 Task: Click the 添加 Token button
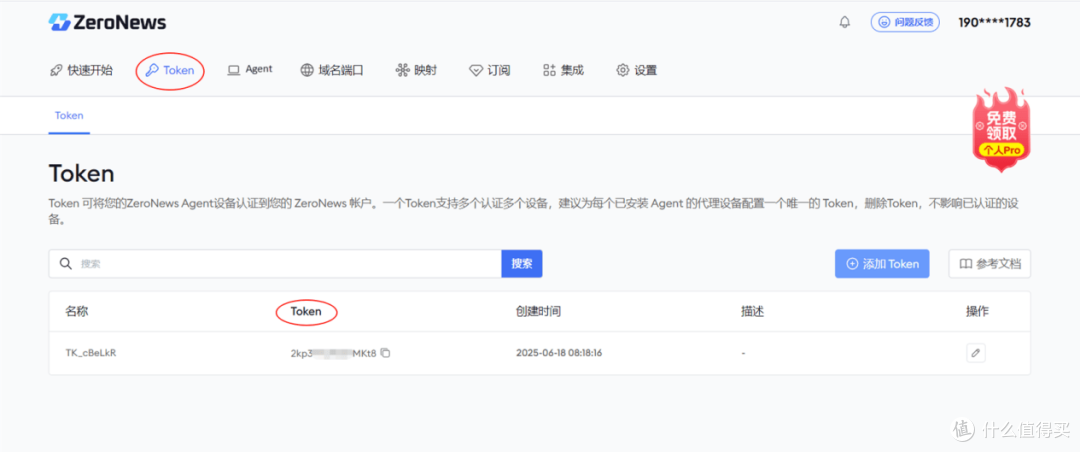pos(882,264)
